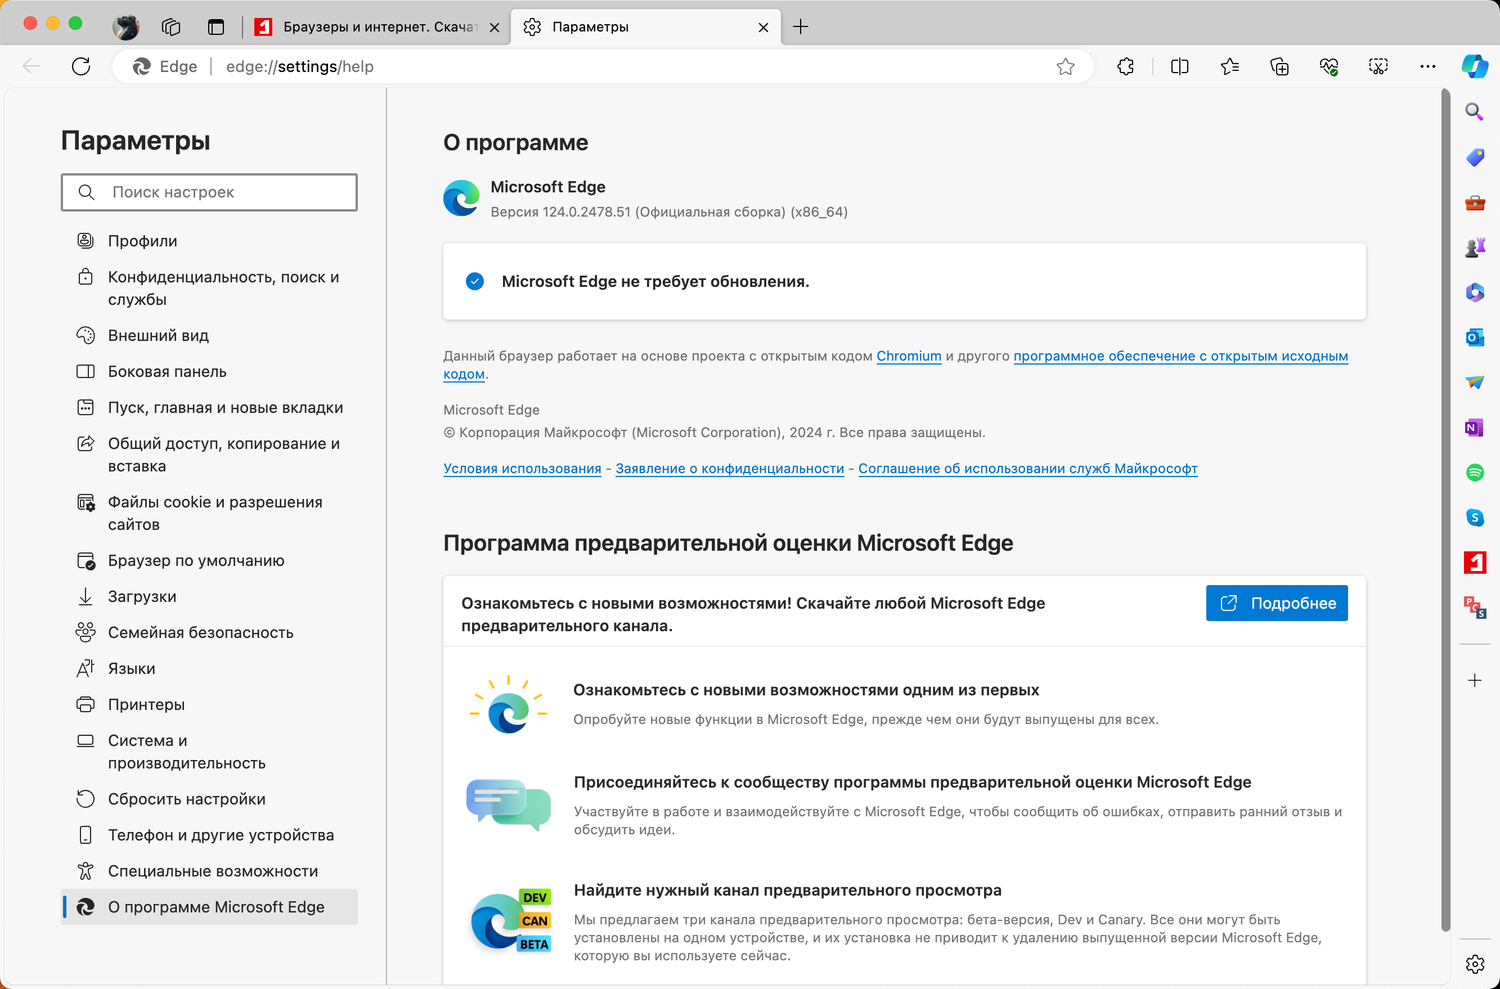This screenshot has width=1500, height=989.
Task: Open the Games chess icon in sidebar
Action: (1475, 247)
